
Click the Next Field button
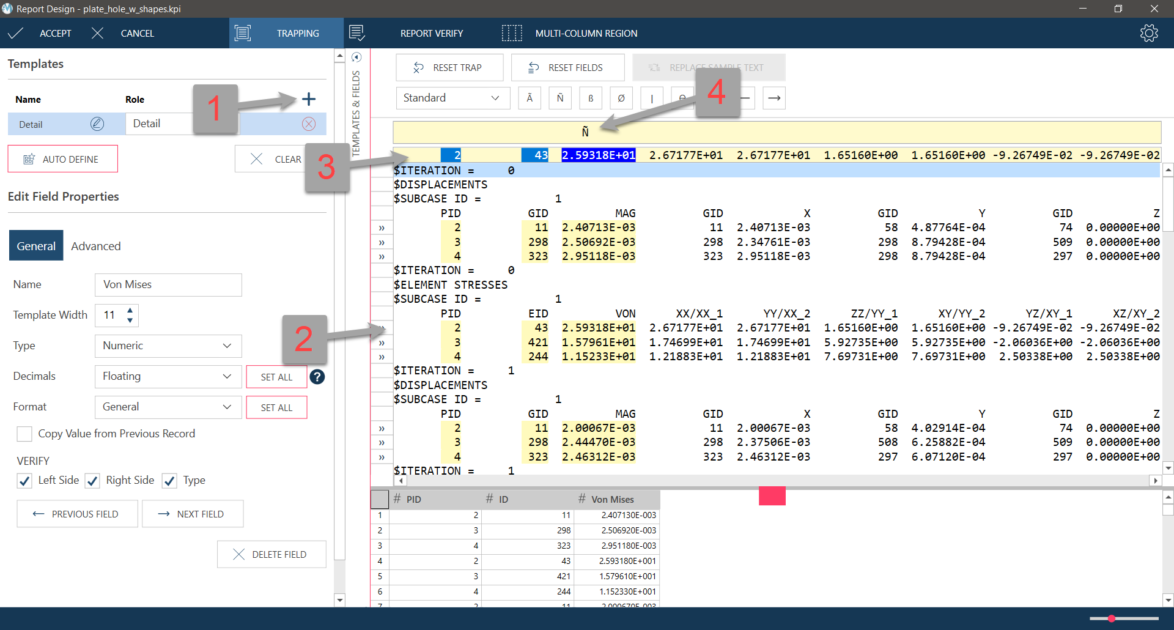[192, 514]
